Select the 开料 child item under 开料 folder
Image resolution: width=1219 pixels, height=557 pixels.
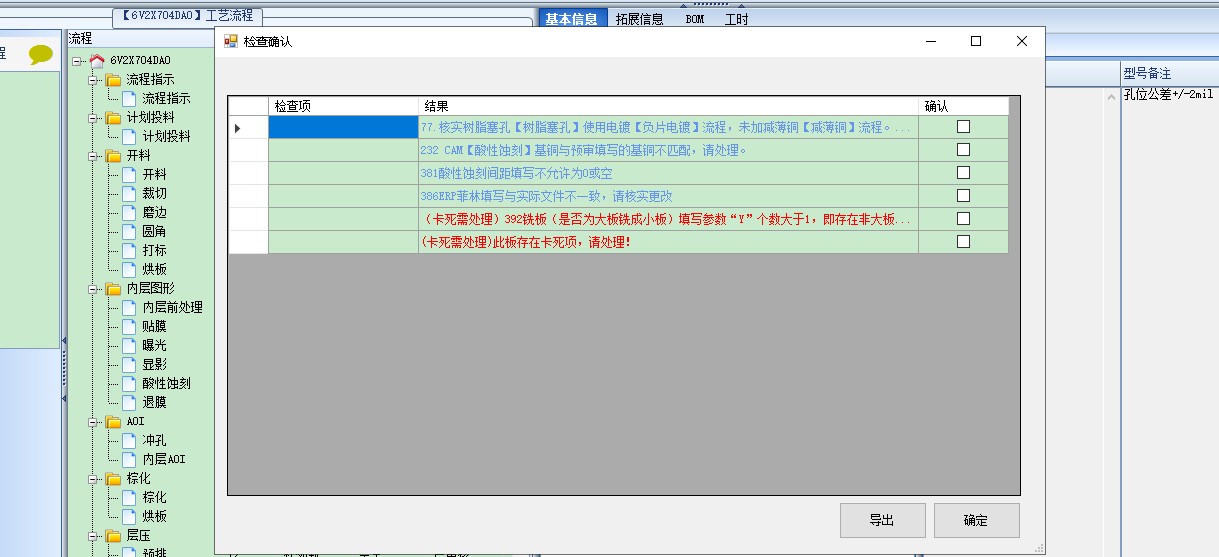click(154, 175)
